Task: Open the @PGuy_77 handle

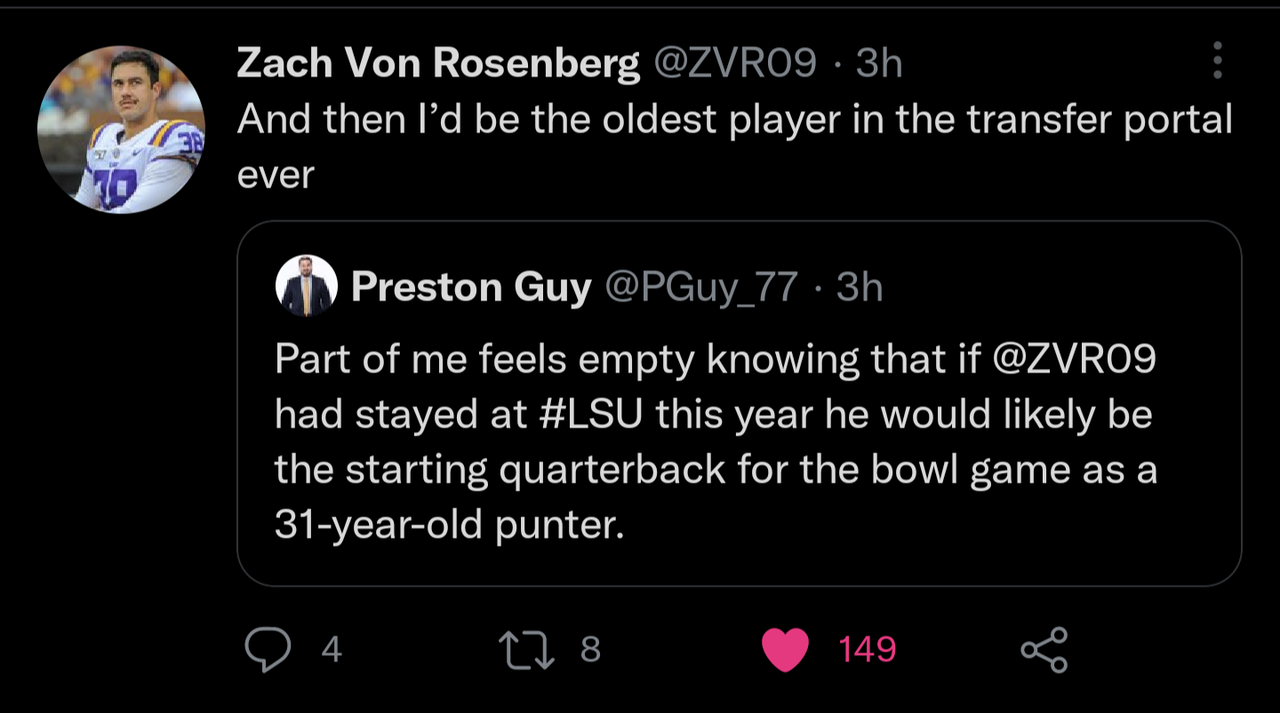Action: point(700,288)
